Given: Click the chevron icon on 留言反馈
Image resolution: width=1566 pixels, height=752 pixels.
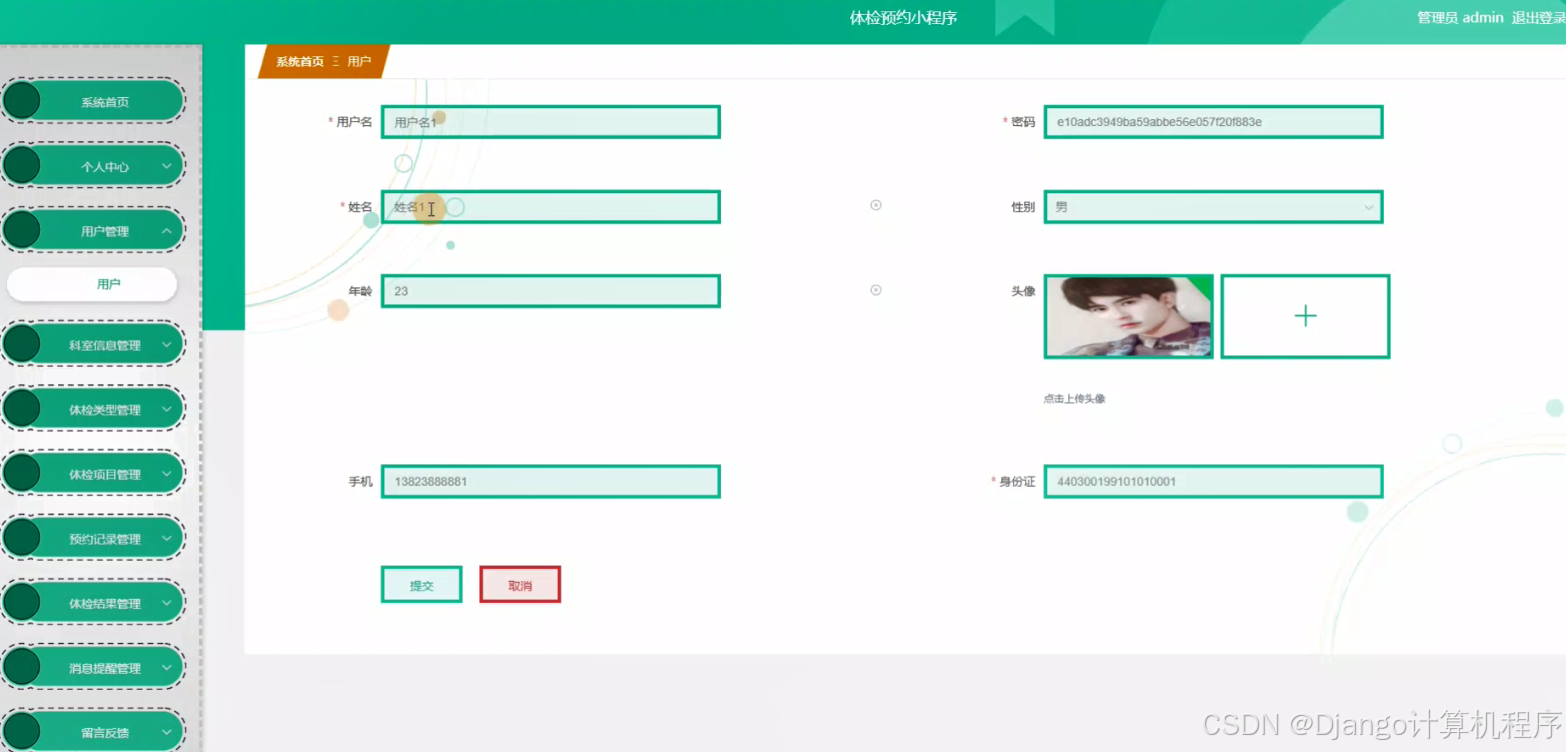Looking at the screenshot, I should 165,732.
